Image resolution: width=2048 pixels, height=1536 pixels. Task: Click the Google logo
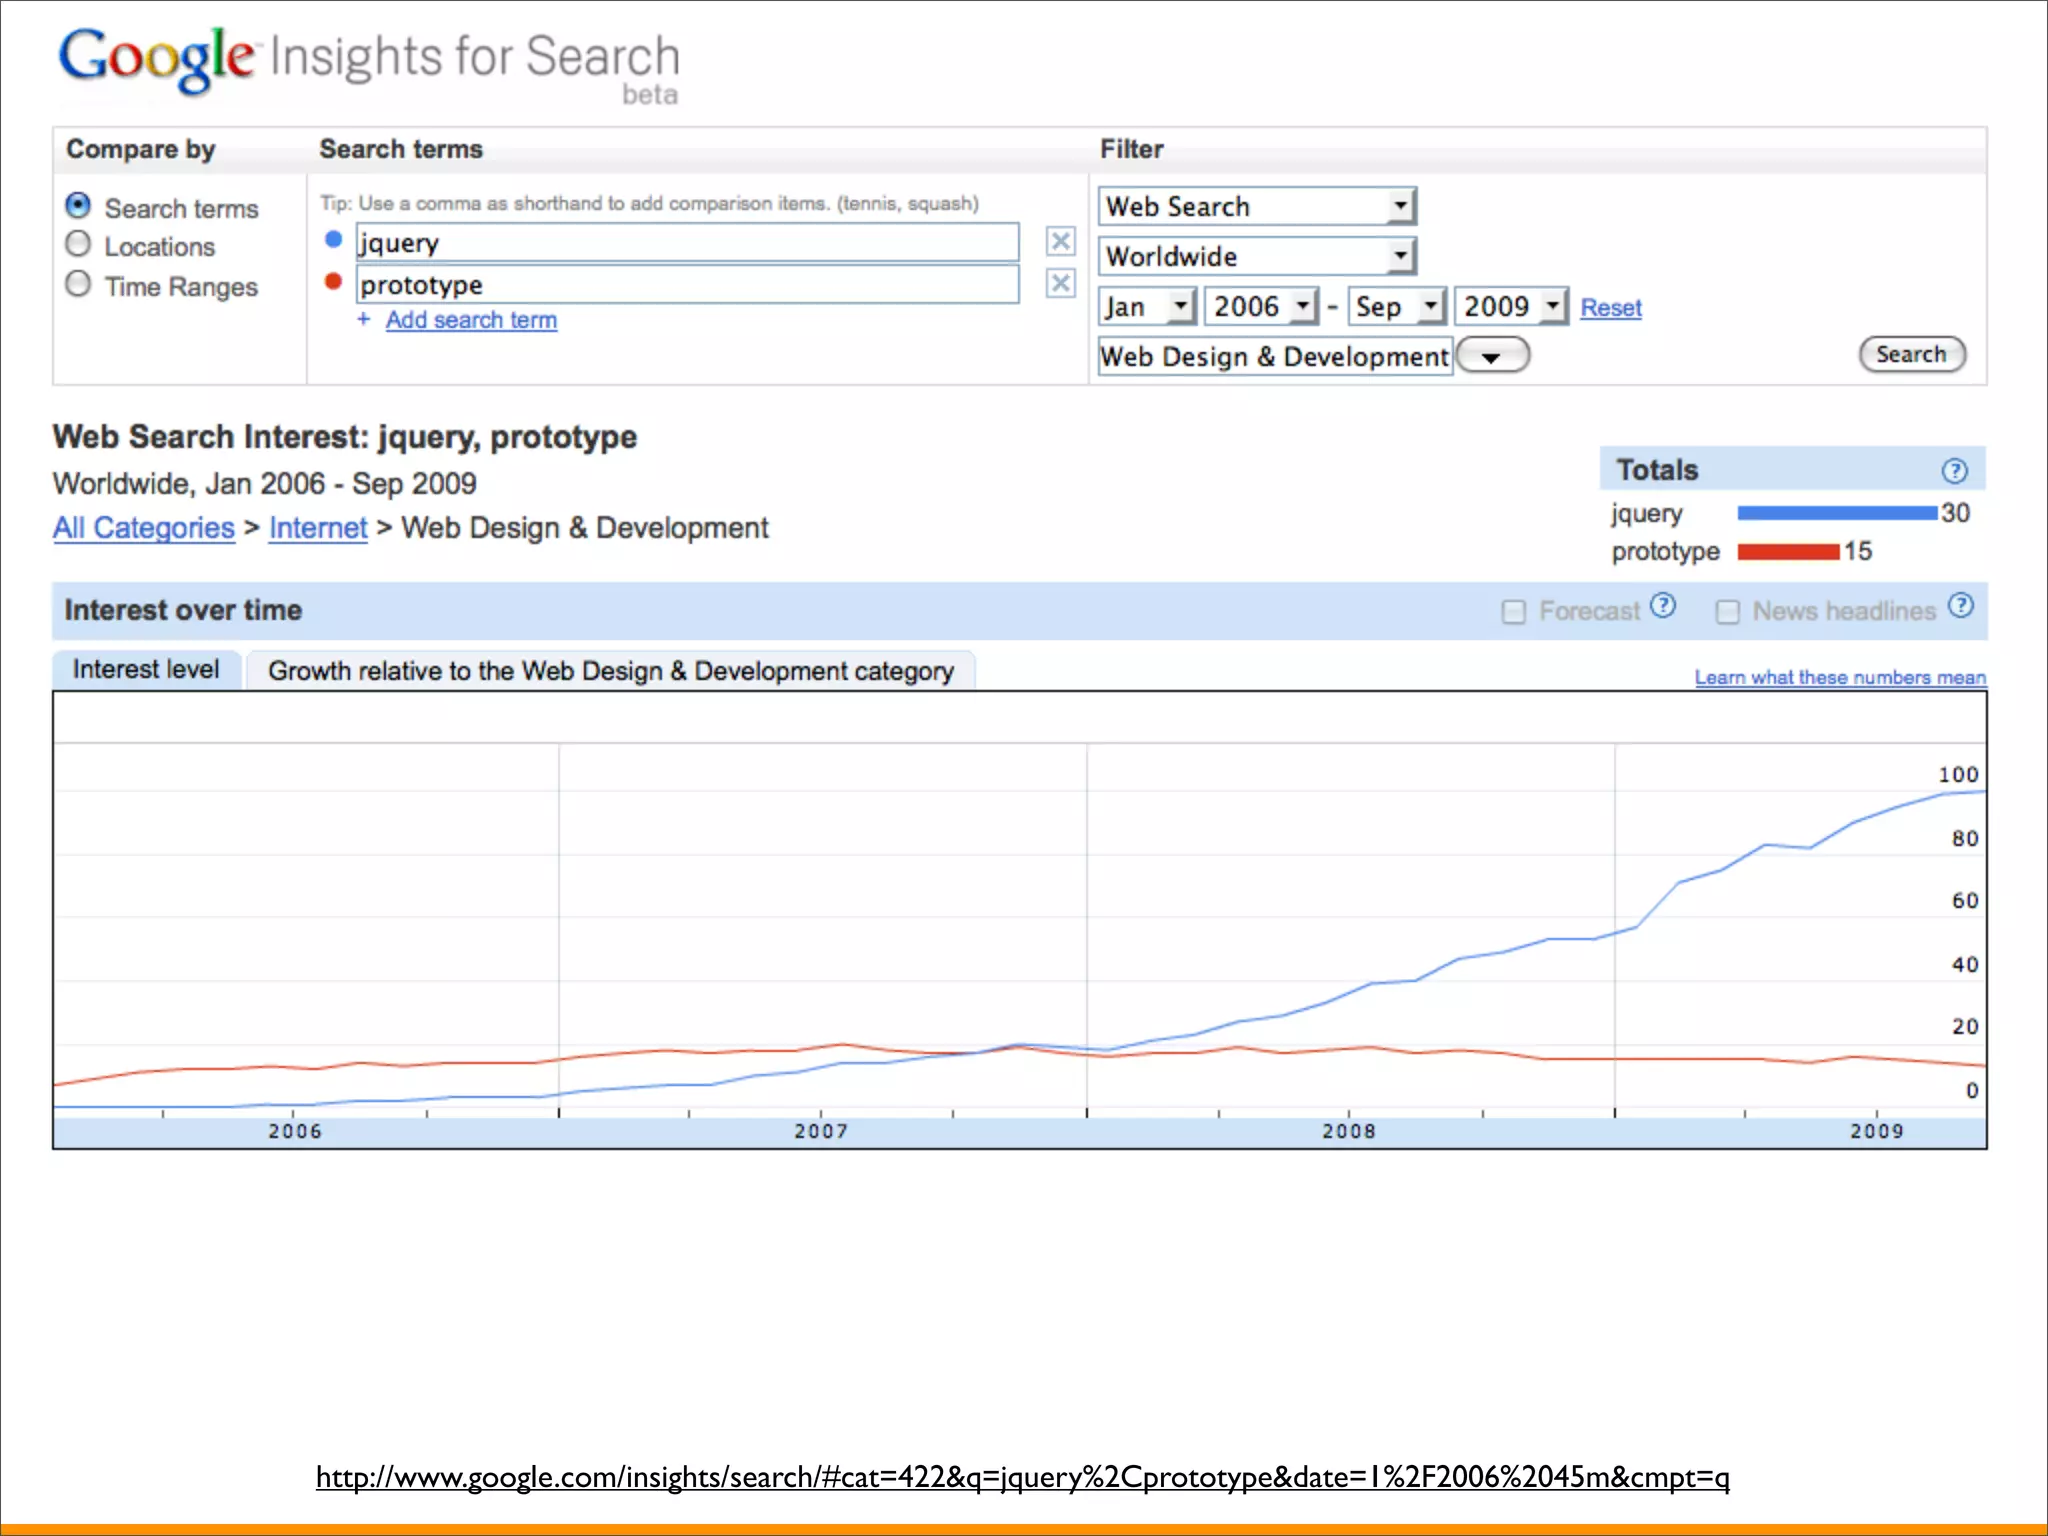[x=156, y=60]
